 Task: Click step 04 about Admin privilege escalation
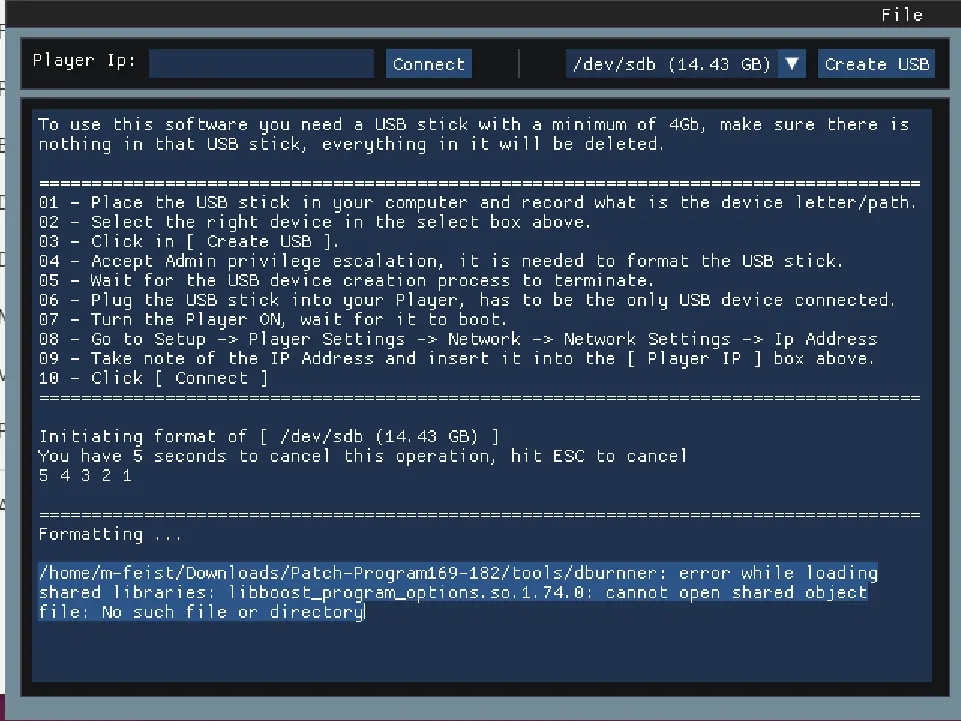point(440,261)
